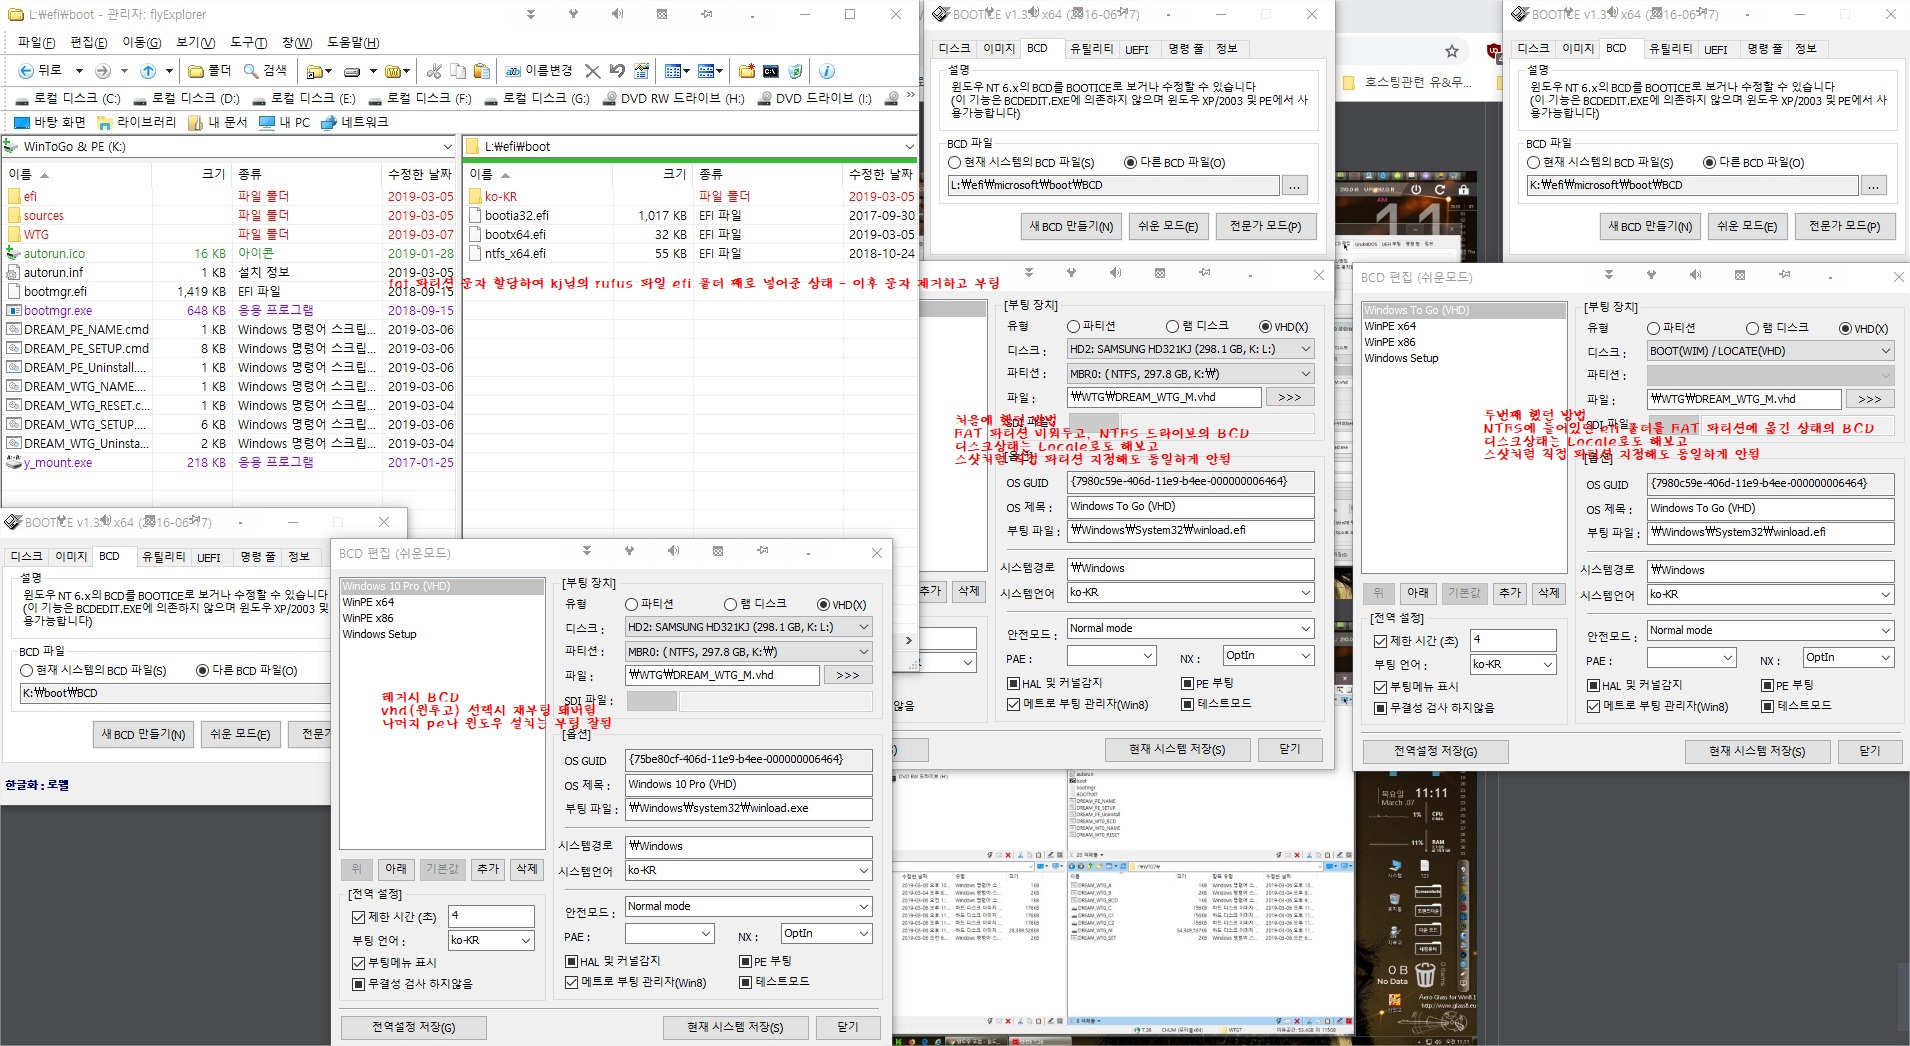This screenshot has height=1046, width=1910.
Task: Open the 도구(T) menu
Action: pyautogui.click(x=248, y=42)
